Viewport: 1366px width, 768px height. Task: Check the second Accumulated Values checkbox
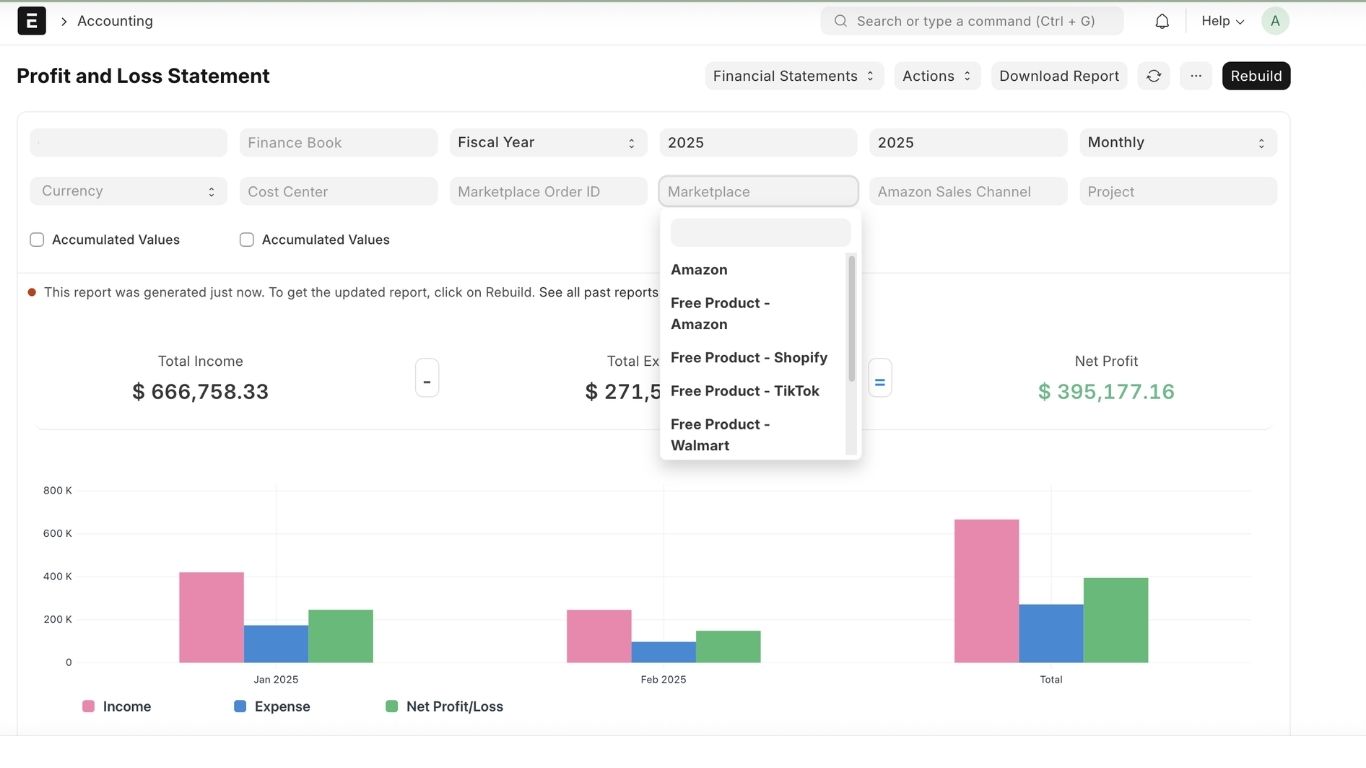(246, 239)
